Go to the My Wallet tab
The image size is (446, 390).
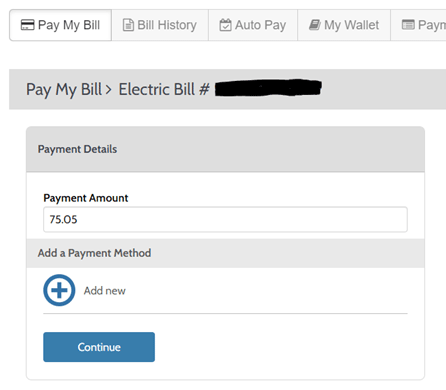(344, 25)
